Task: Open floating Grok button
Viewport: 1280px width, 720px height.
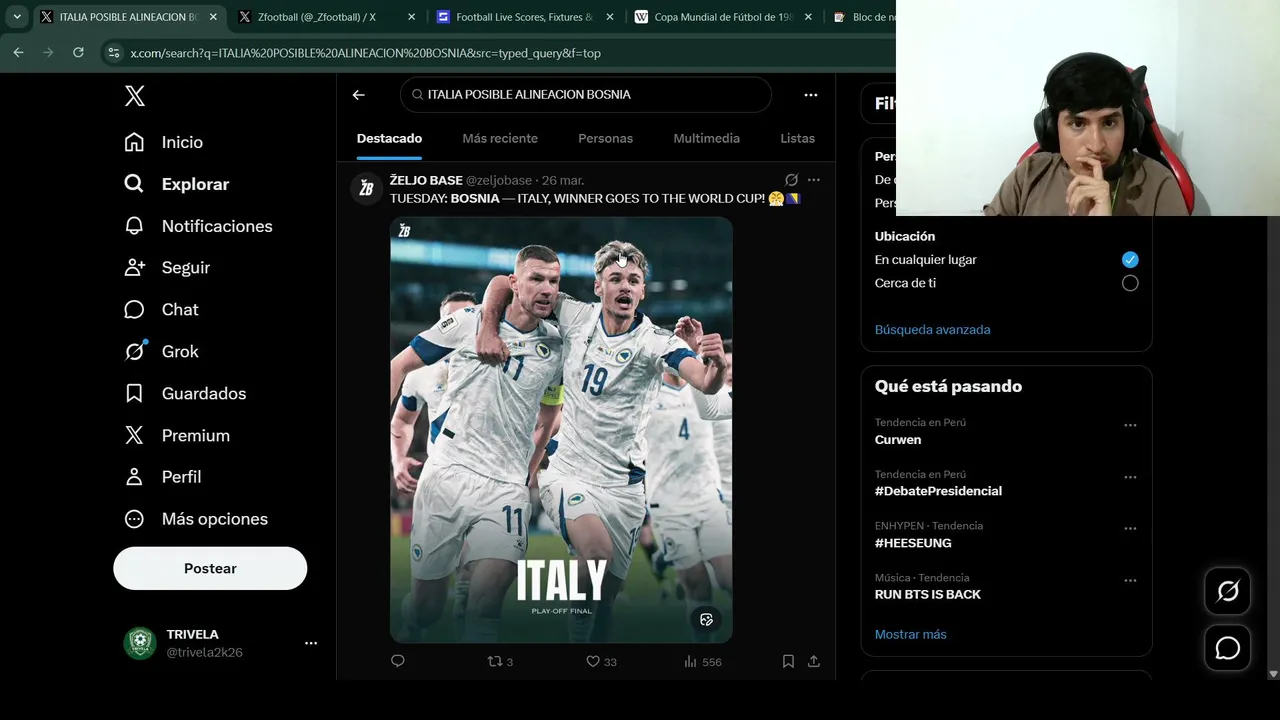Action: pyautogui.click(x=1228, y=591)
